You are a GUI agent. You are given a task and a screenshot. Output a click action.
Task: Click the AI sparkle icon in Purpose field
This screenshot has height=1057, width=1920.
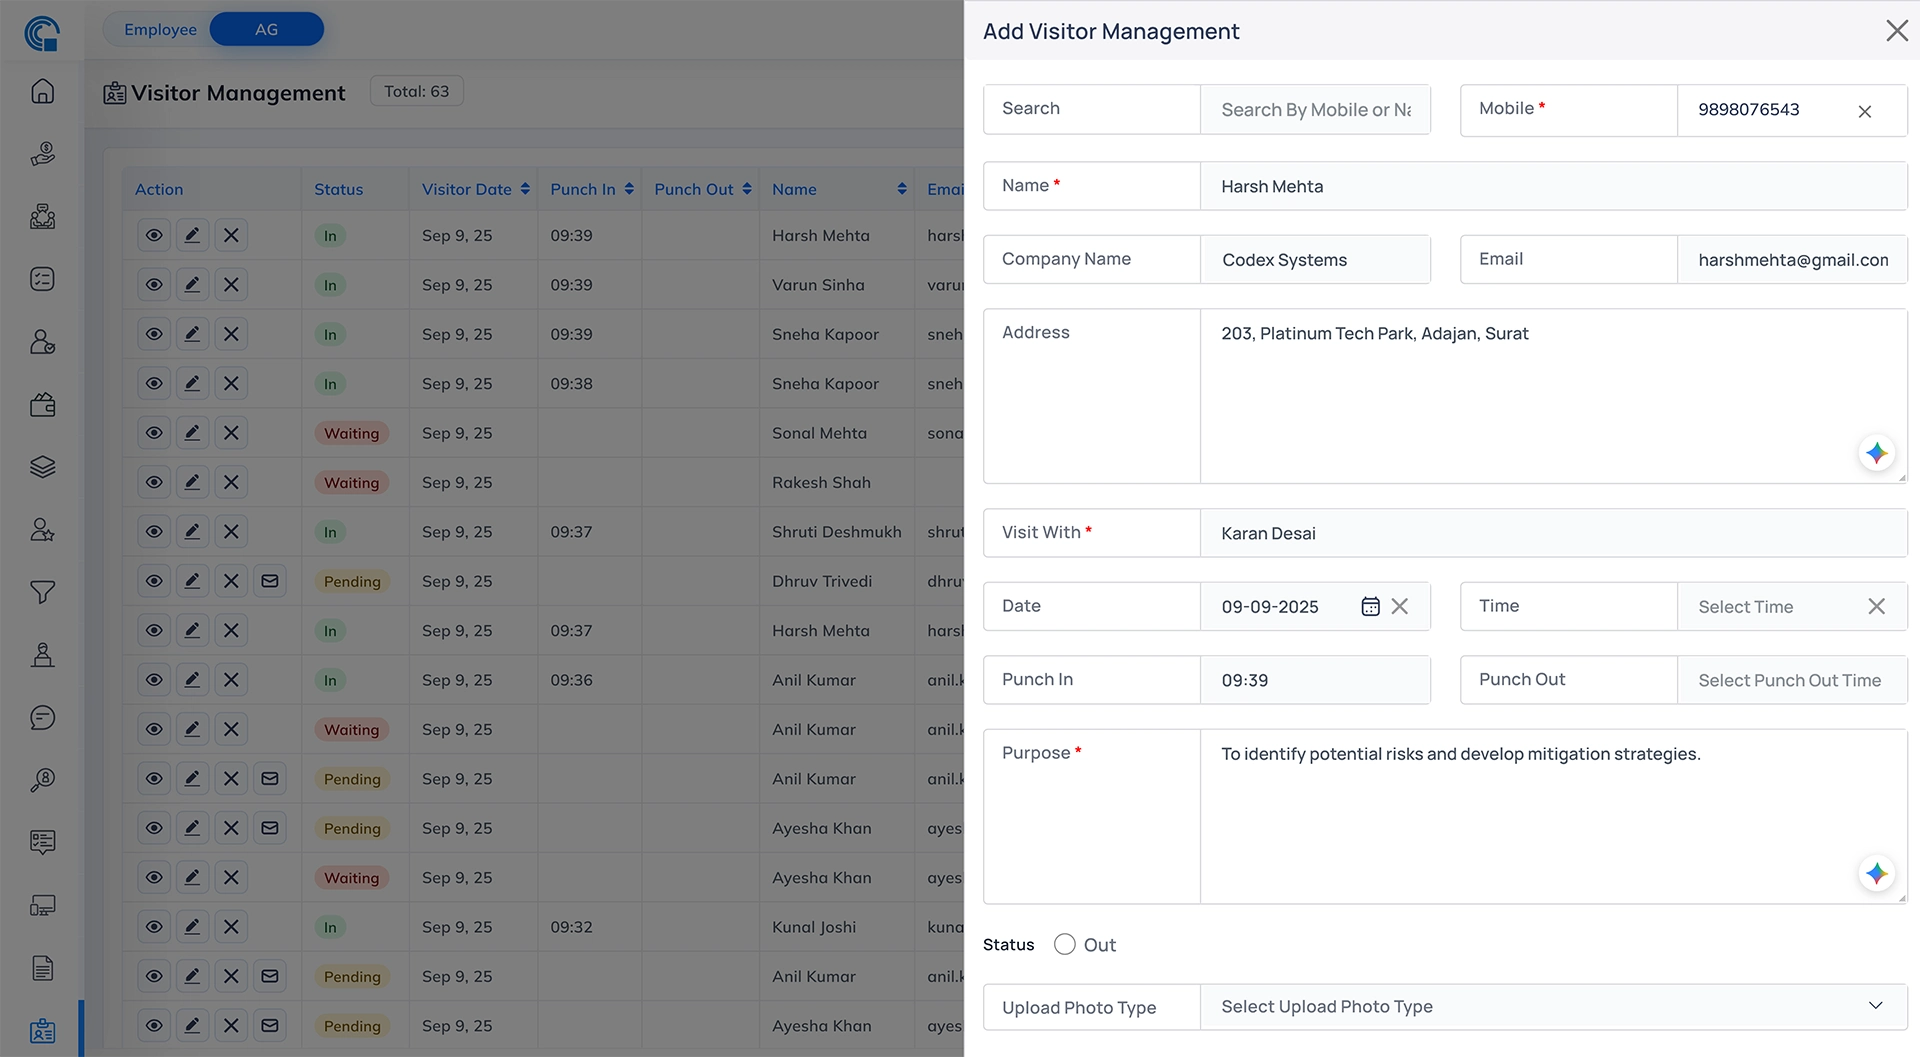pos(1876,873)
